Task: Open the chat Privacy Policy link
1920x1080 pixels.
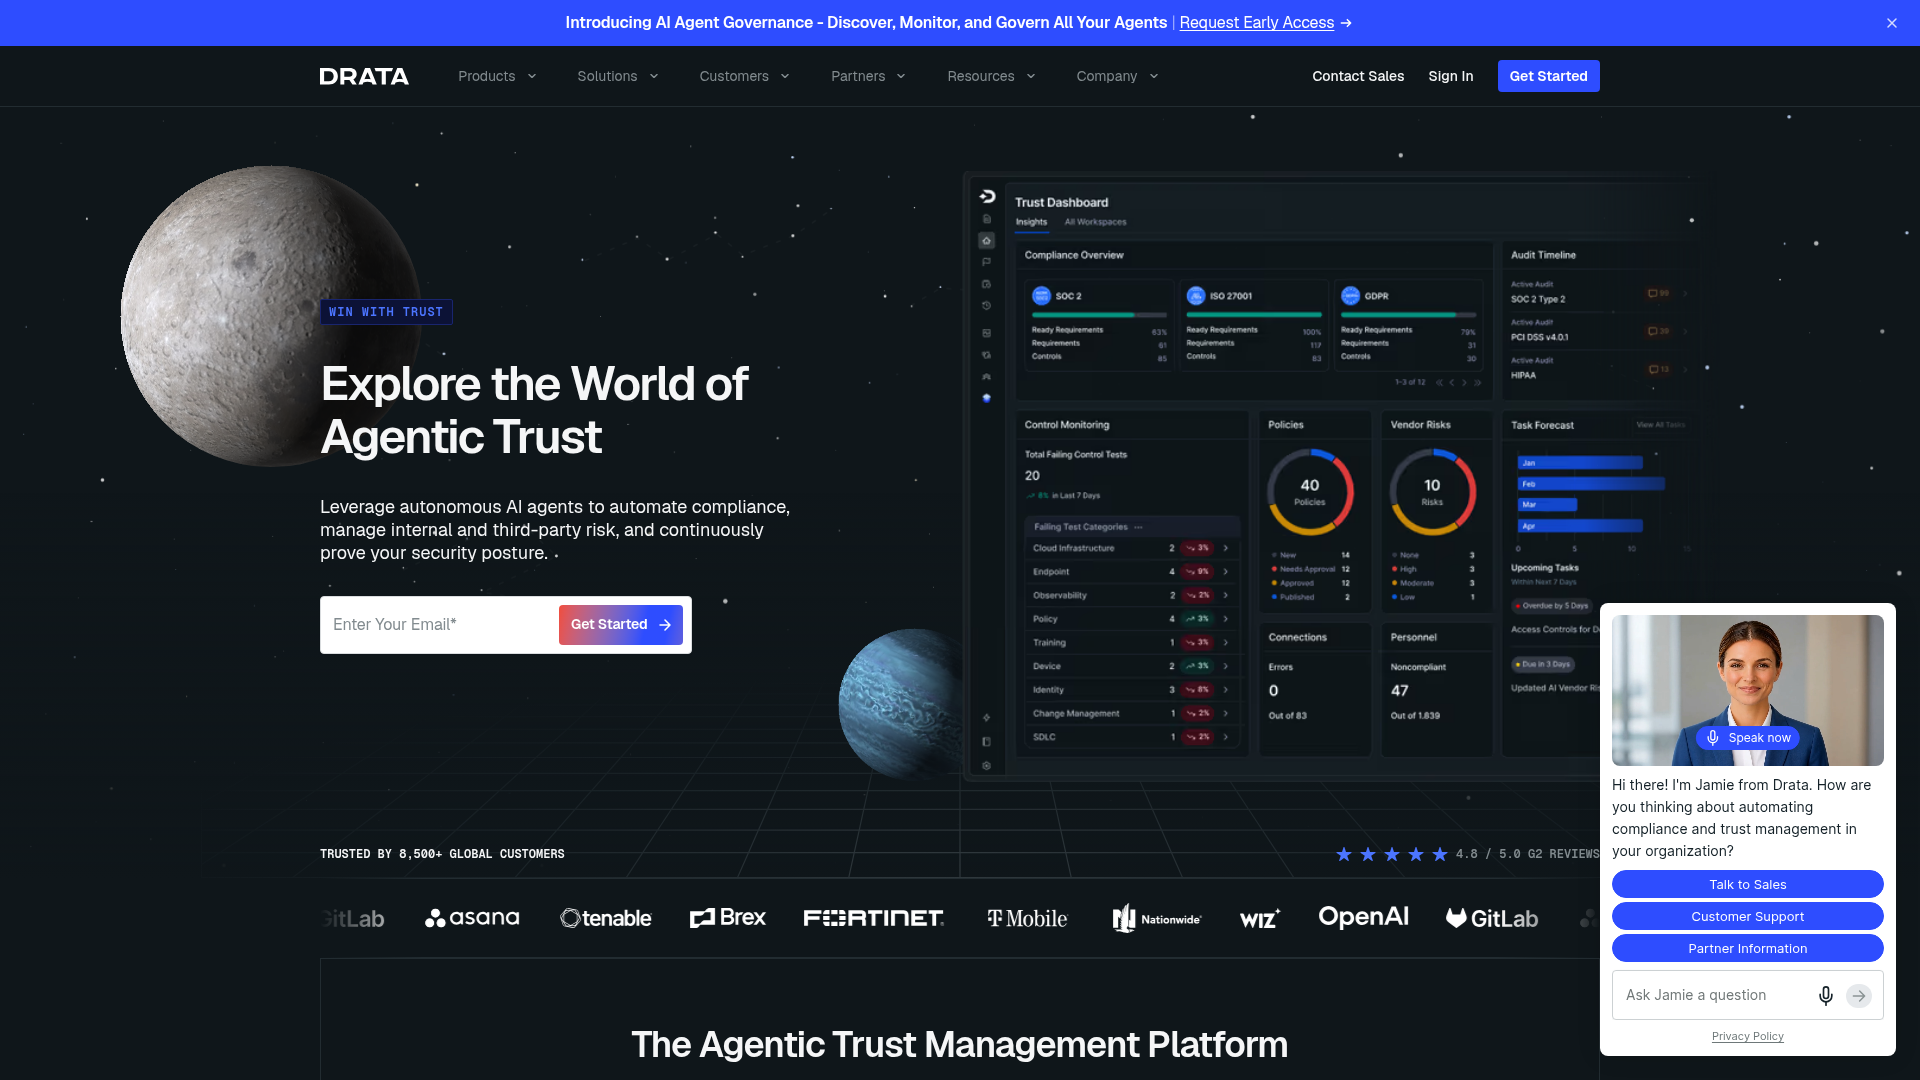Action: [1748, 1036]
